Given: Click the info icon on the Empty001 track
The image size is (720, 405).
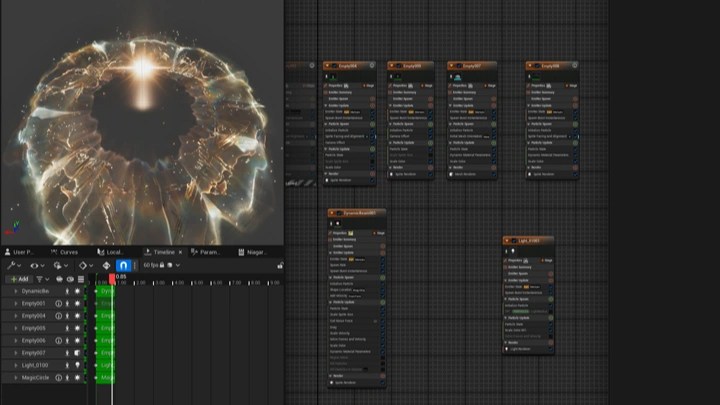Looking at the screenshot, I should [58, 303].
